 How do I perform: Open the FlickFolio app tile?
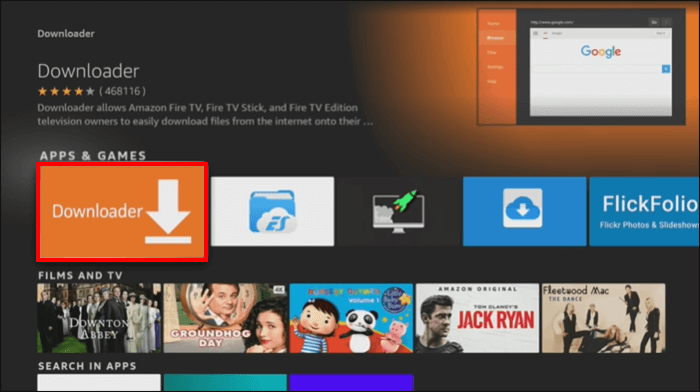click(644, 211)
